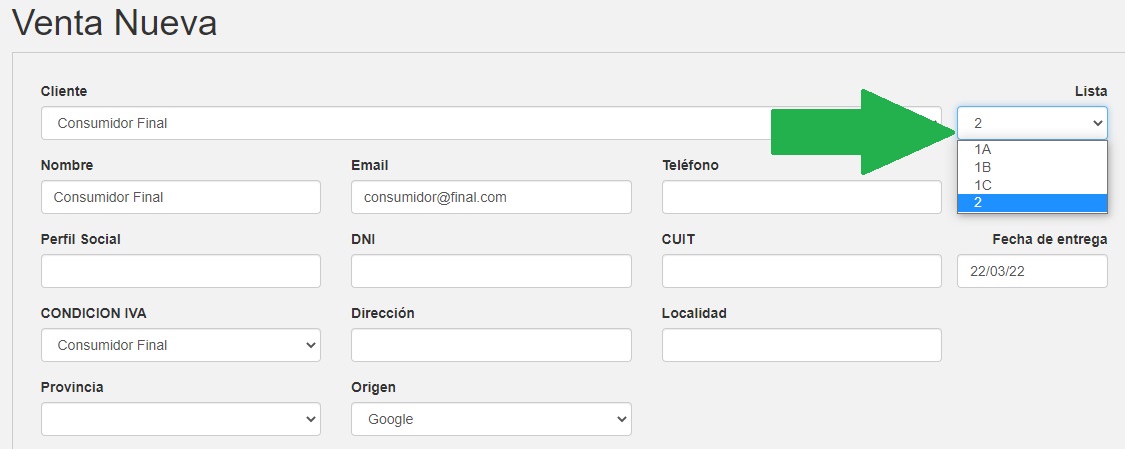Image resolution: width=1125 pixels, height=449 pixels.
Task: Select highlighted option 2 in Lista list
Action: (x=1031, y=203)
